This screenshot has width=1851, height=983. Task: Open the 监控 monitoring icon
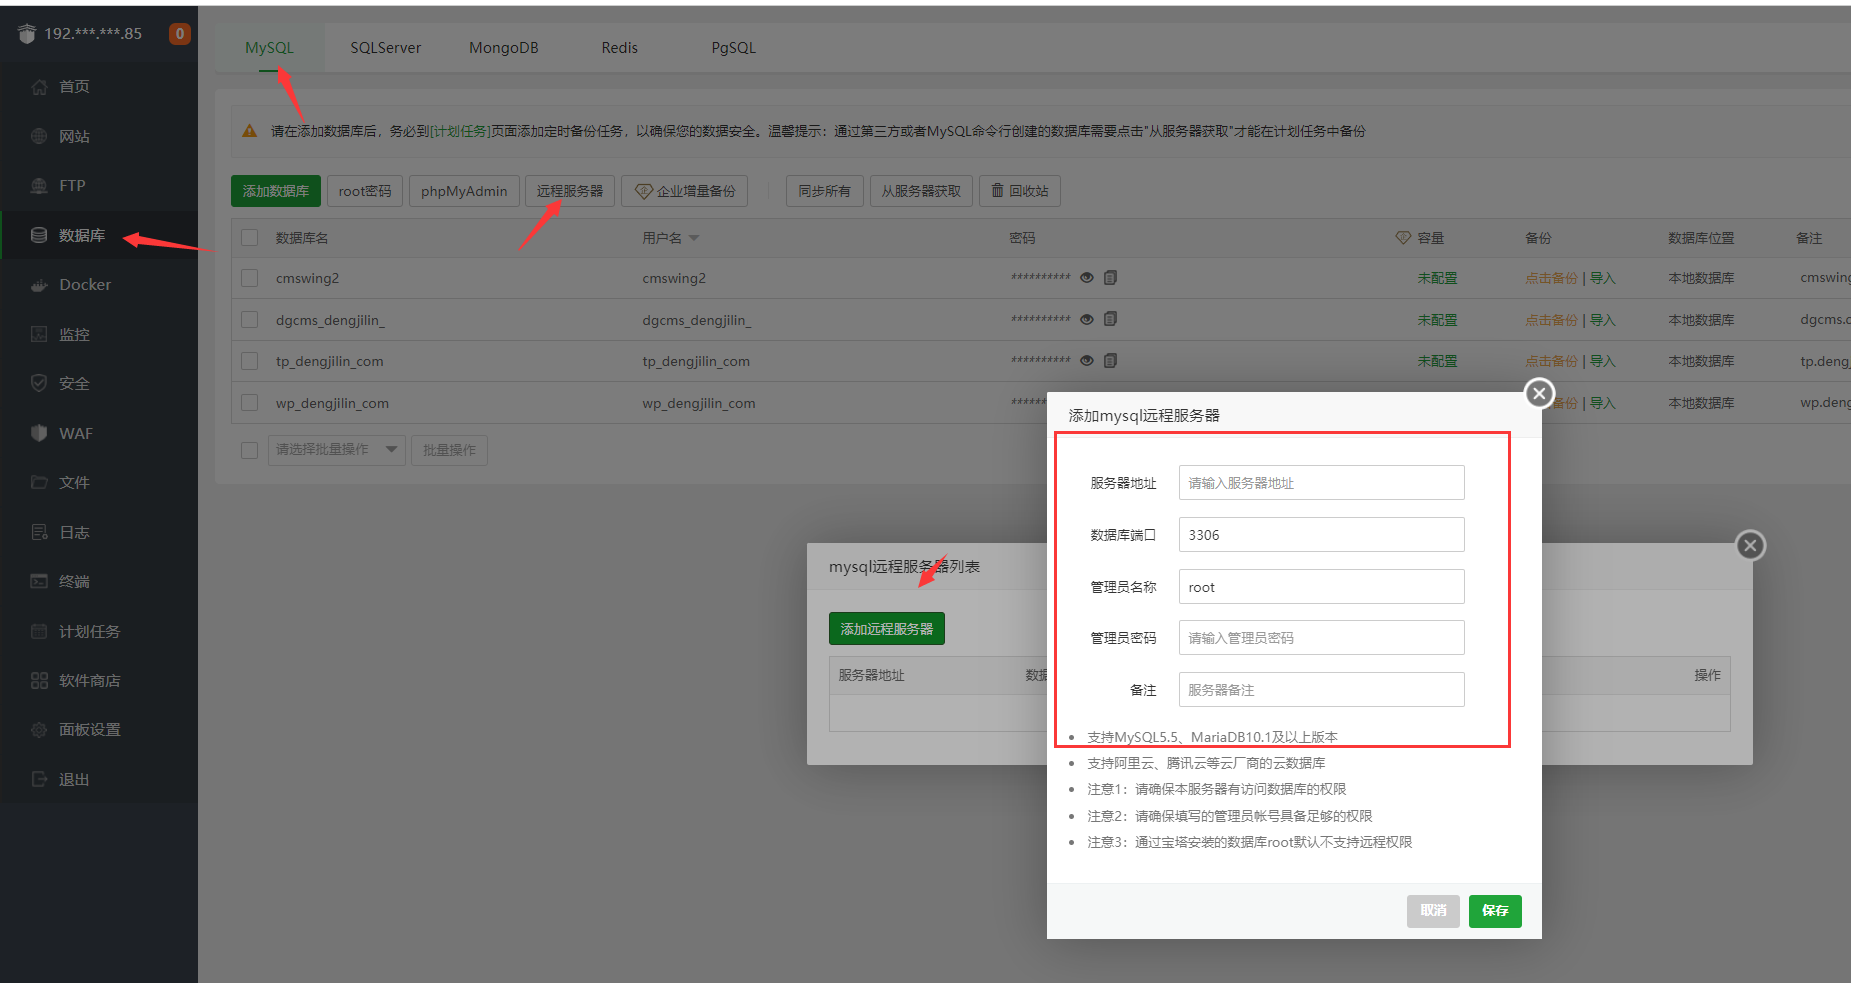(x=39, y=334)
